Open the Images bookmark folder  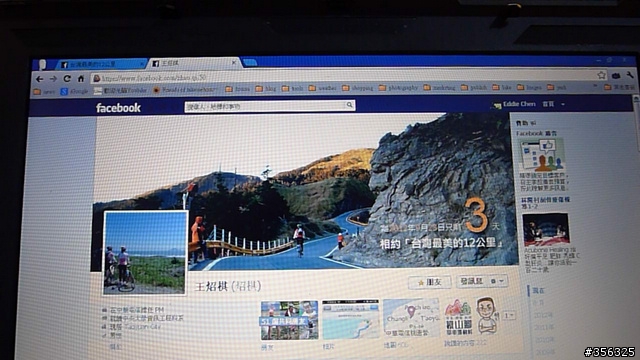529,87
